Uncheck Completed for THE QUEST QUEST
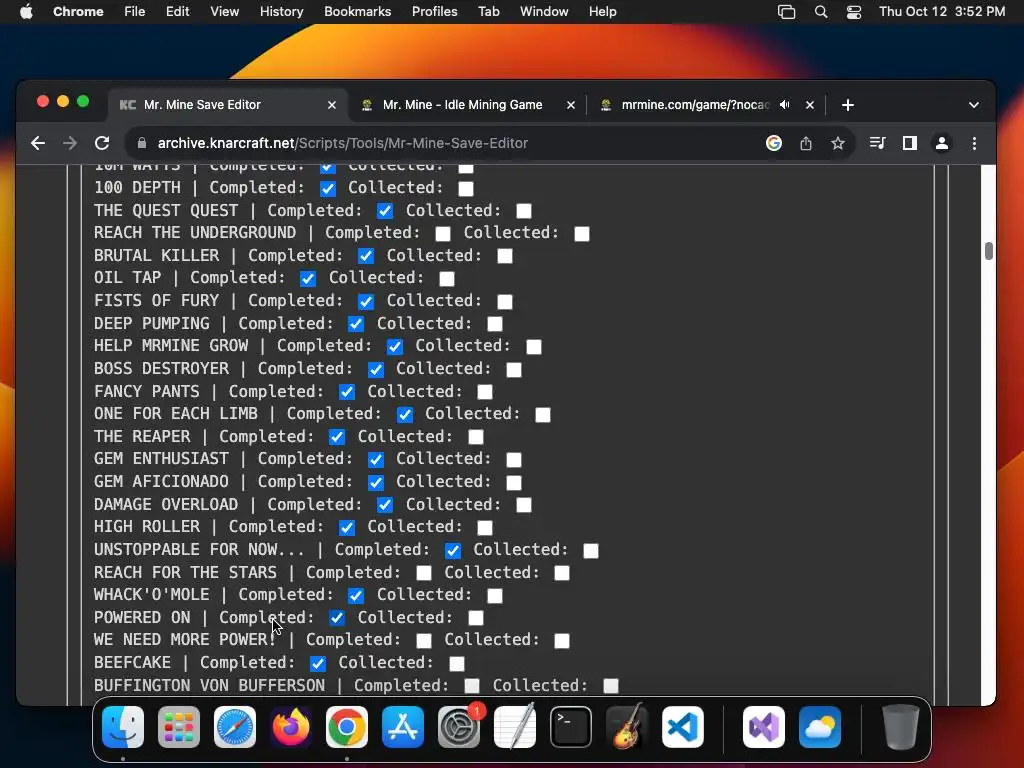Viewport: 1024px width, 768px height. pos(385,211)
